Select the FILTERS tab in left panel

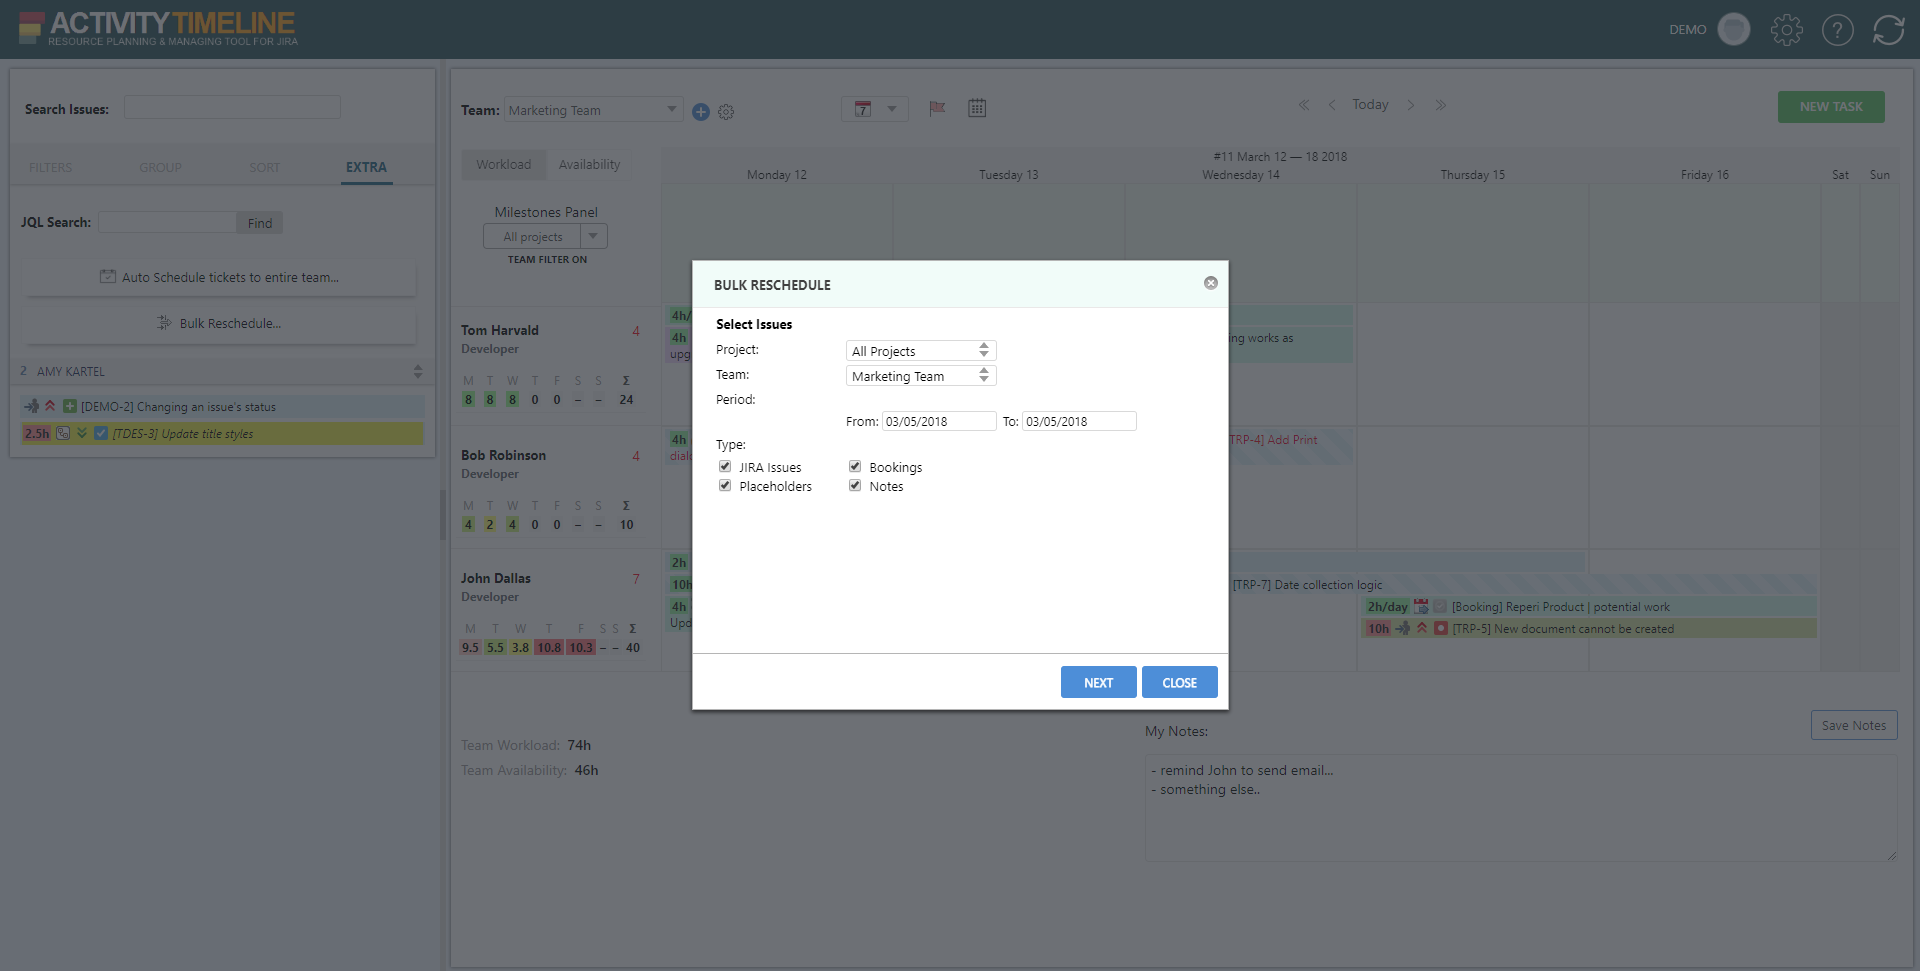[x=50, y=168]
